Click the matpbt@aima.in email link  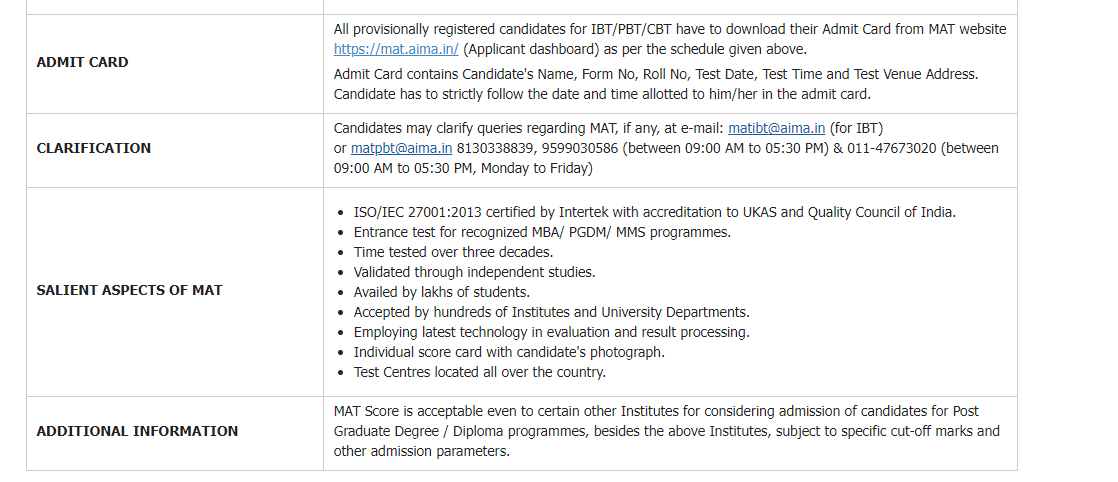[401, 148]
